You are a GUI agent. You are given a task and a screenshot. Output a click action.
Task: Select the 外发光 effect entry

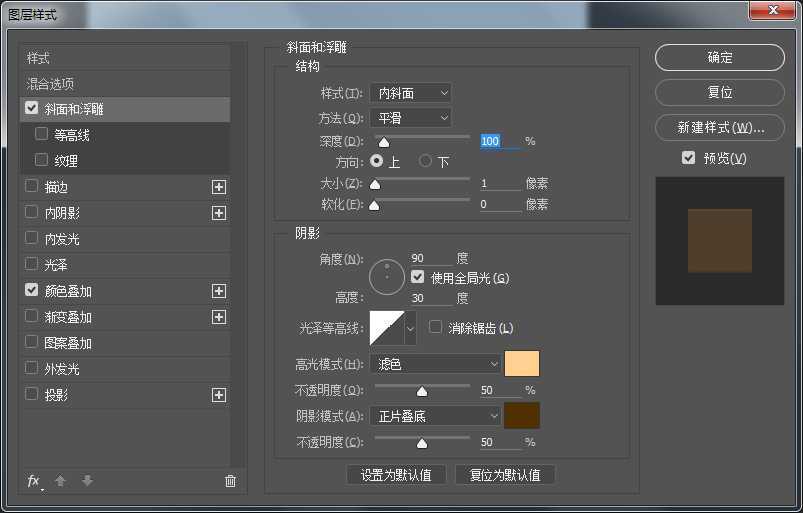62,369
